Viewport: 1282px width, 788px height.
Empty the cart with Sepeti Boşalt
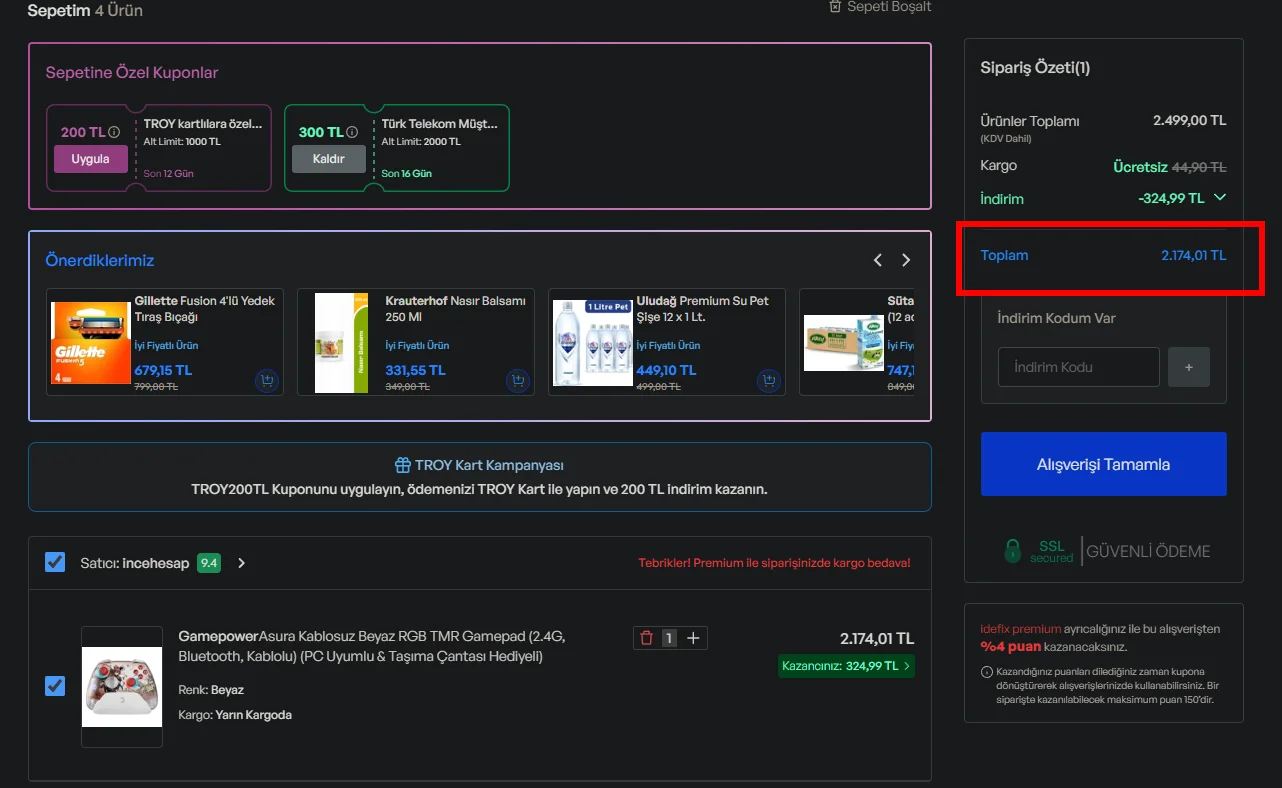point(880,7)
